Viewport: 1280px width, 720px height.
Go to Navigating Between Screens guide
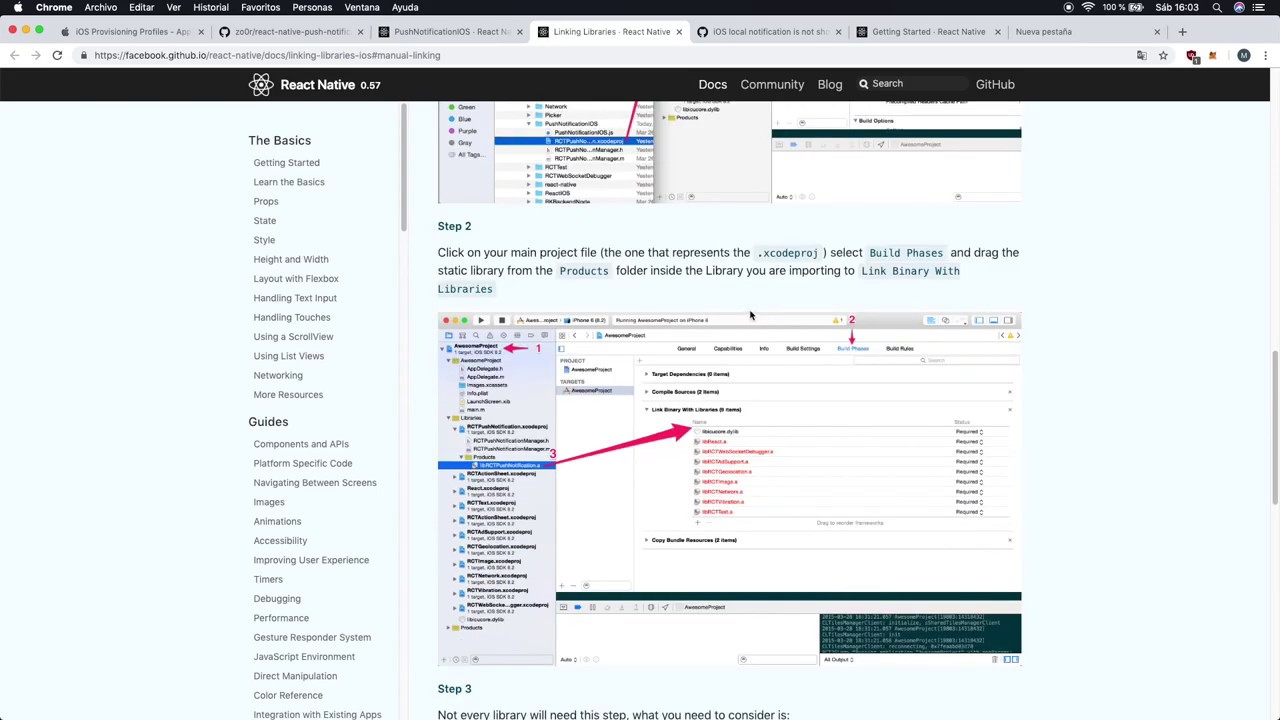[315, 483]
